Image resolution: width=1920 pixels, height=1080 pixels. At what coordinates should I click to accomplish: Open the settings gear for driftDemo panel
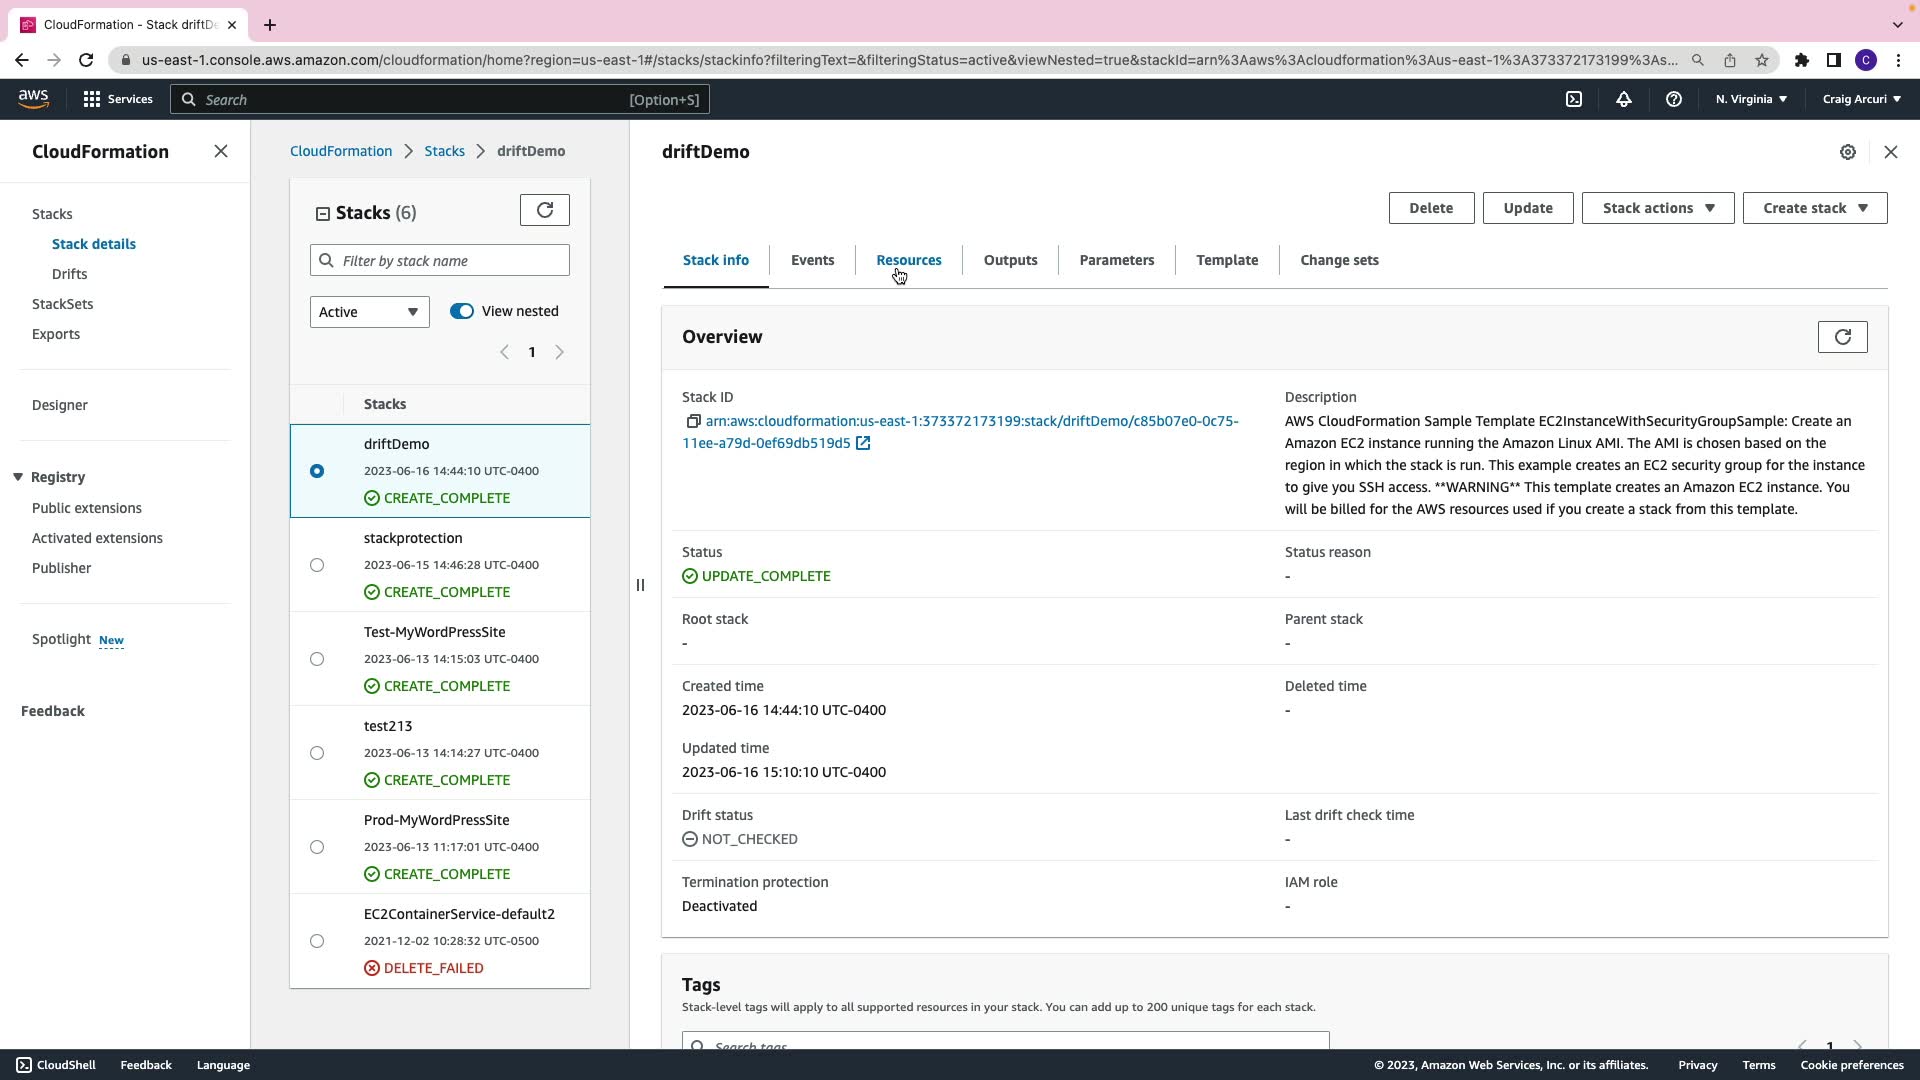coord(1848,152)
